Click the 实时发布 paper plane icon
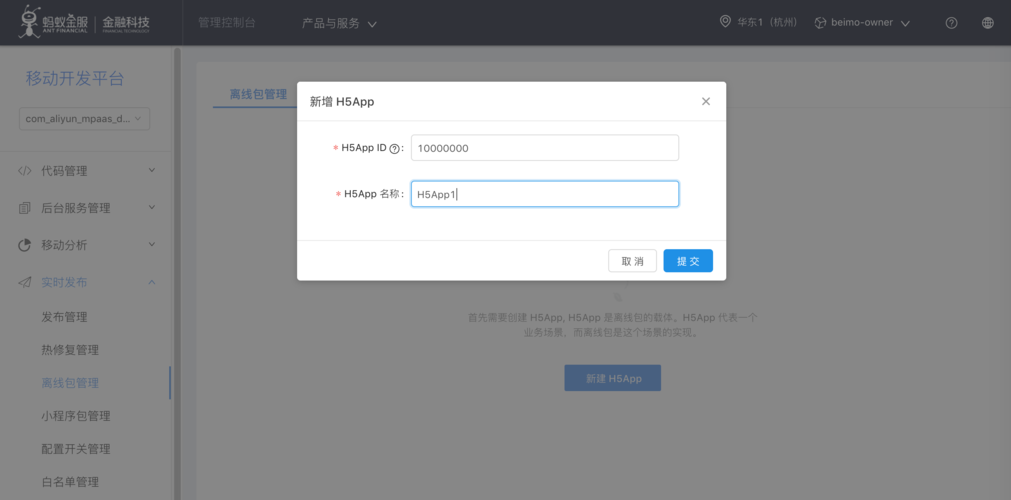This screenshot has width=1011, height=500. point(25,282)
